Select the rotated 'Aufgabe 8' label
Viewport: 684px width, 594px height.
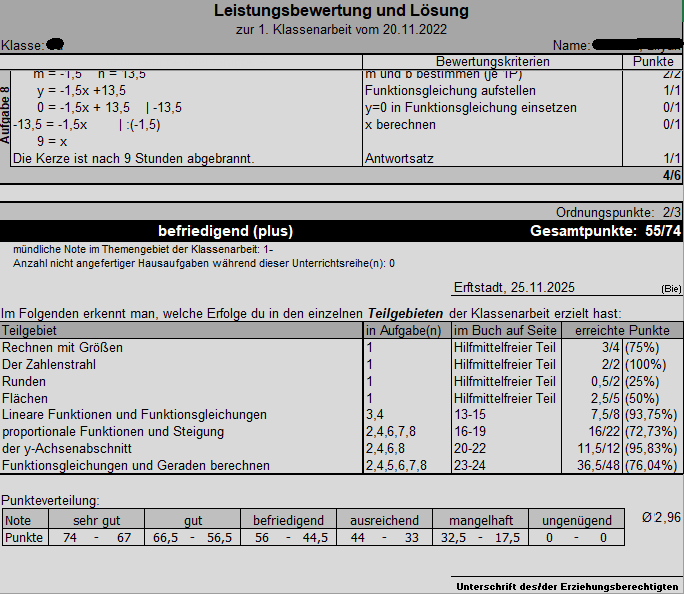(6, 115)
